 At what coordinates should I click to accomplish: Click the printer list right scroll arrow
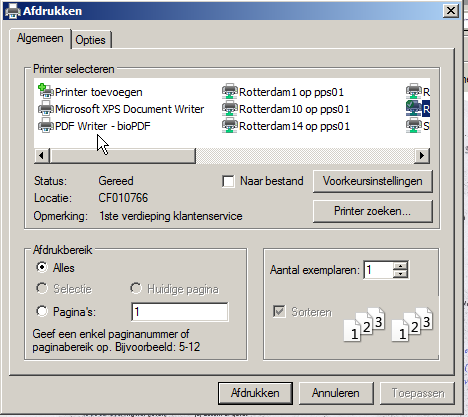click(x=422, y=156)
